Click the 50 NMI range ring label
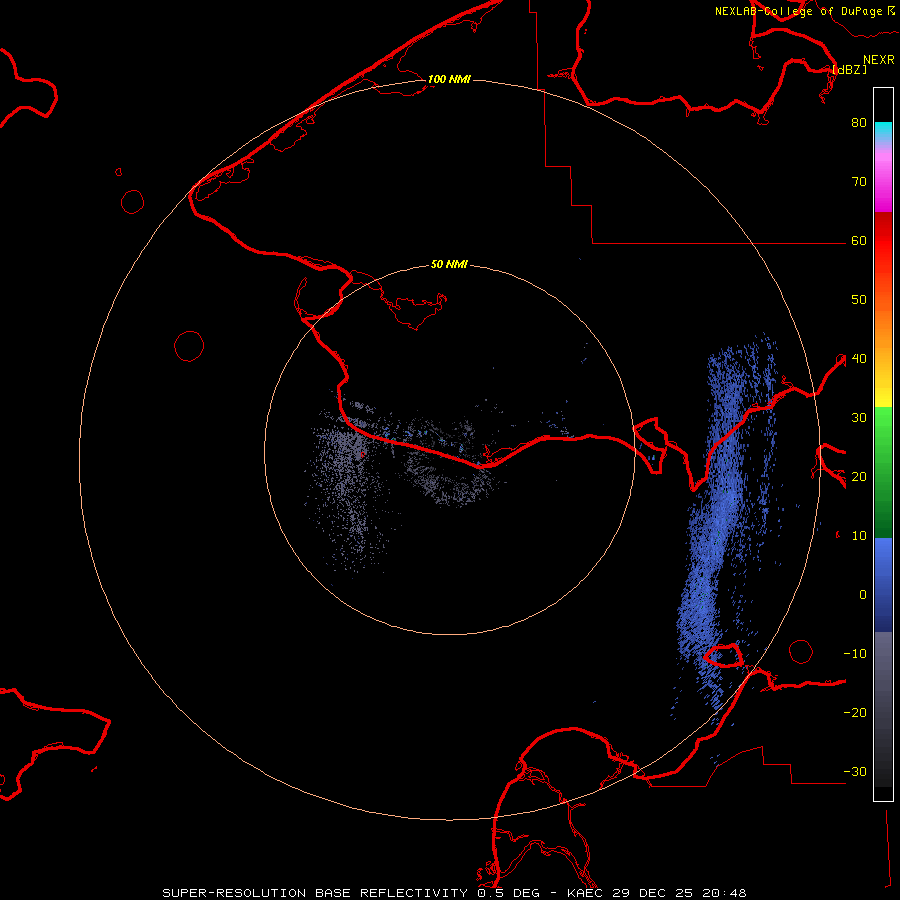900x900 pixels. [449, 265]
